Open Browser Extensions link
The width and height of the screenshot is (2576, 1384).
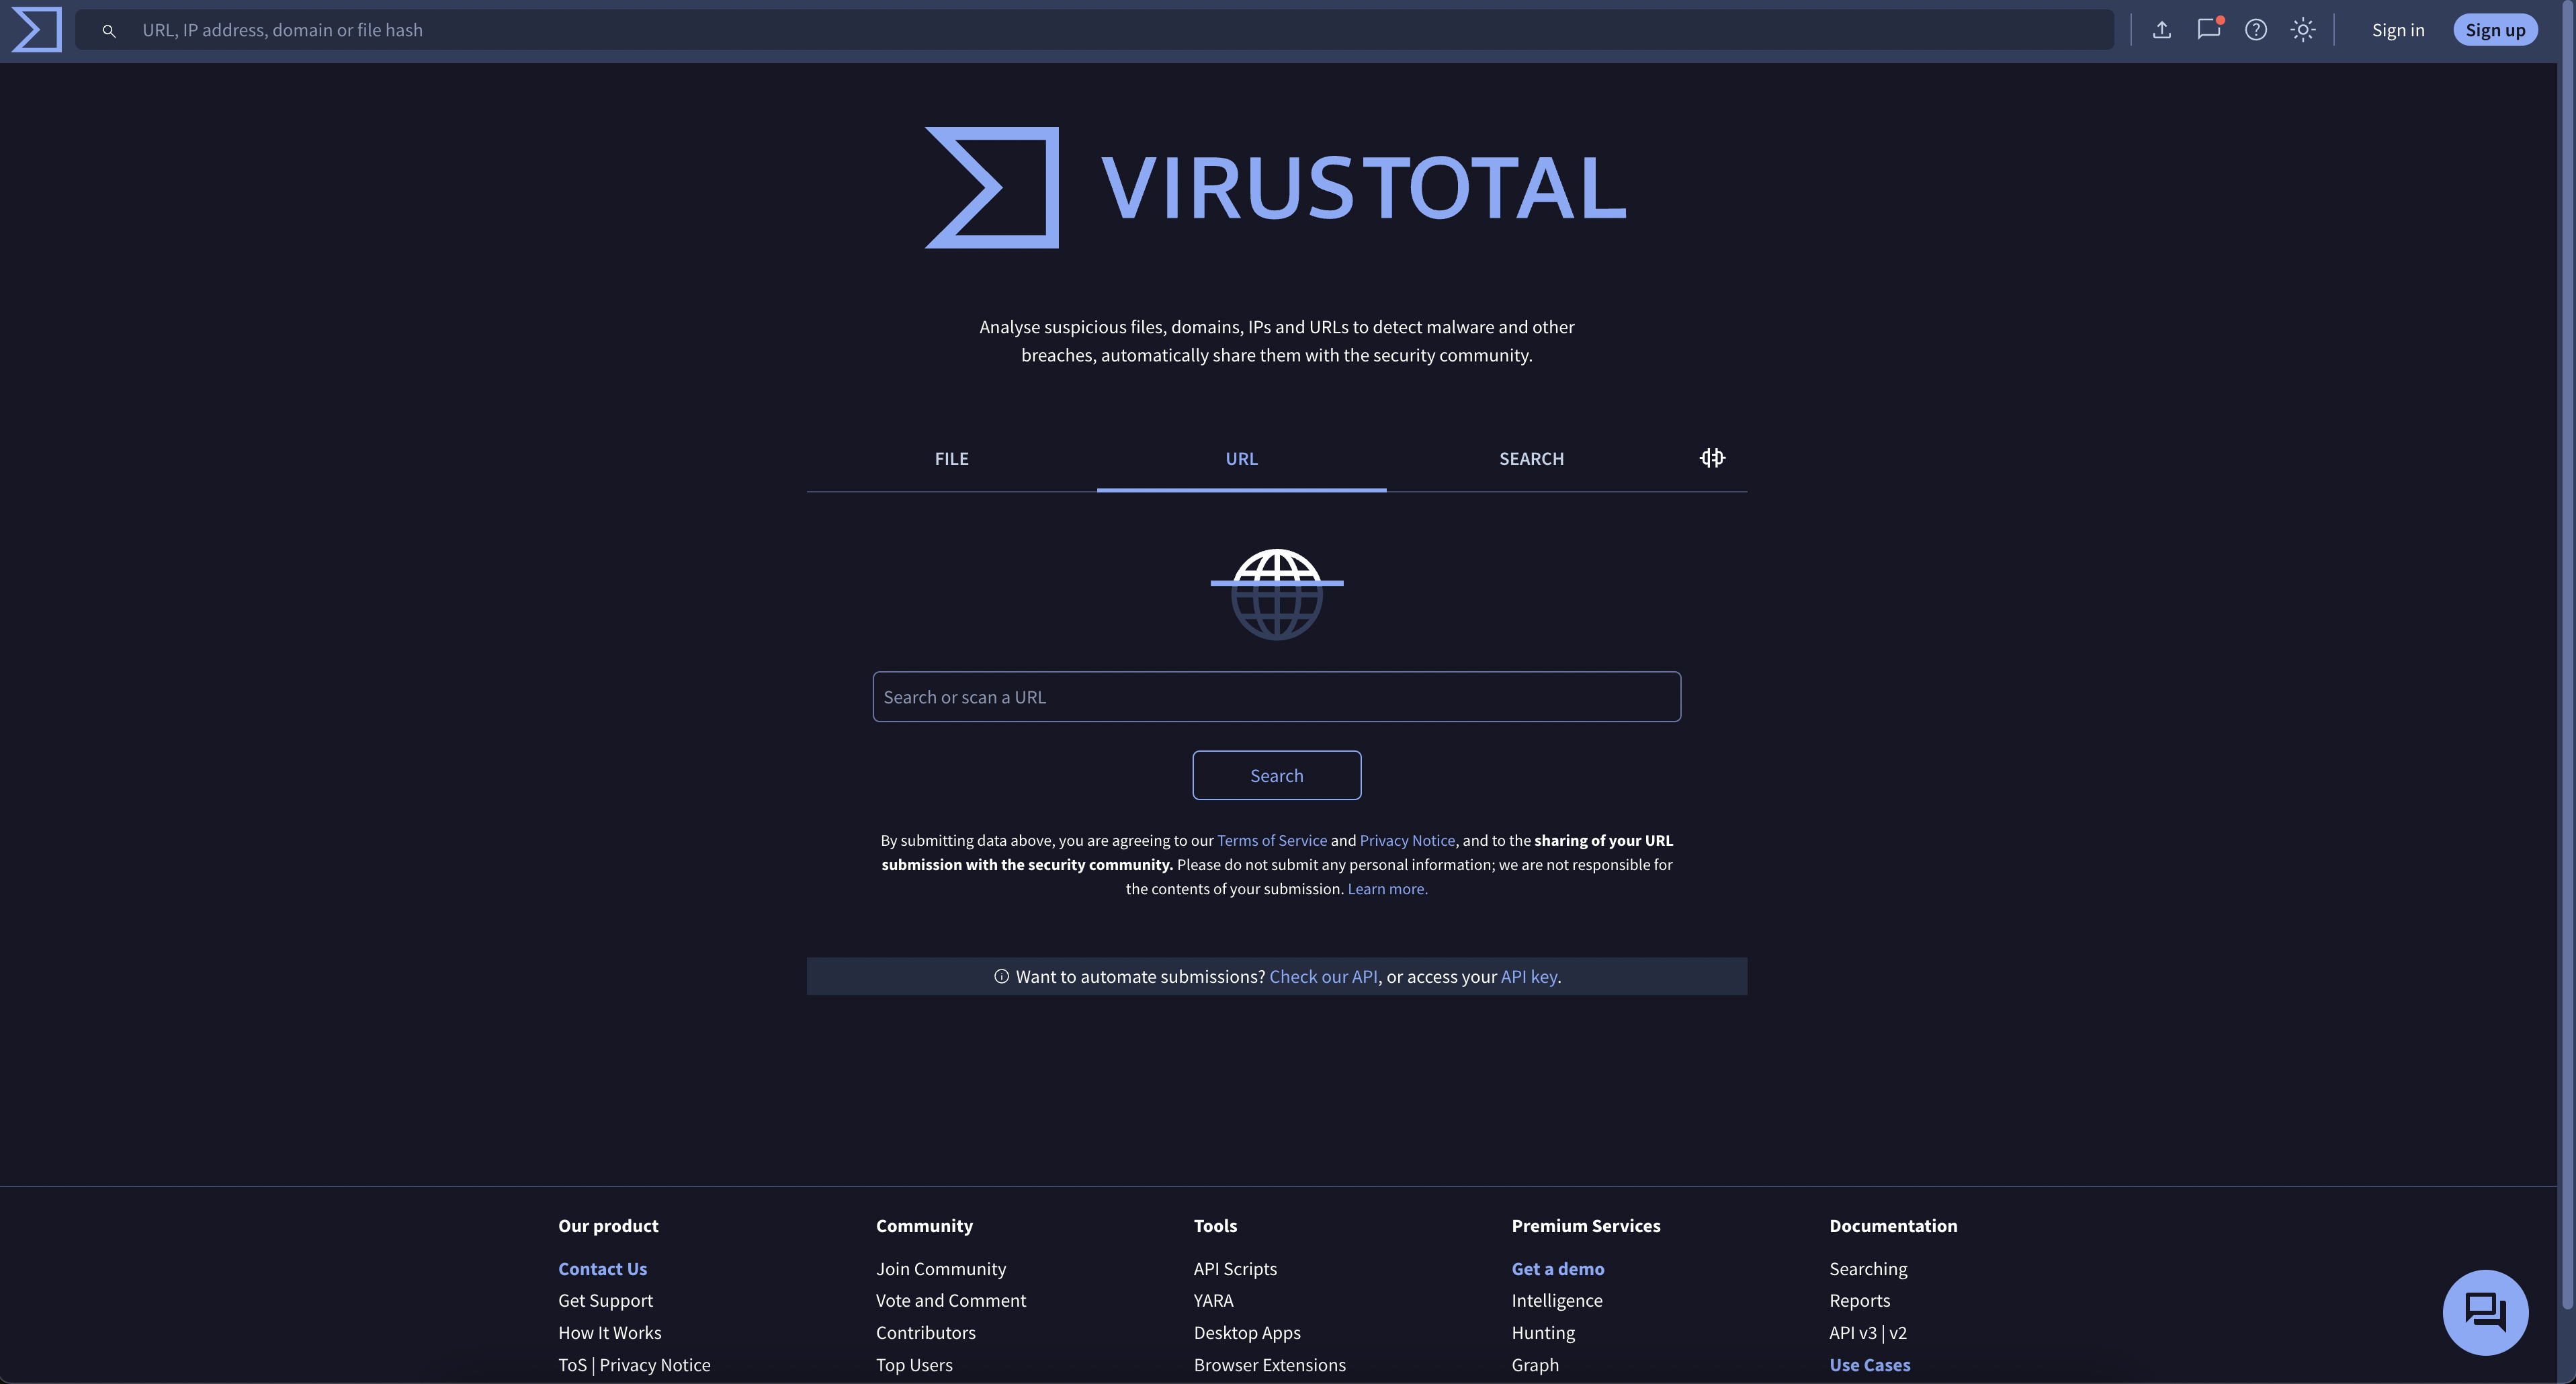(1270, 1365)
